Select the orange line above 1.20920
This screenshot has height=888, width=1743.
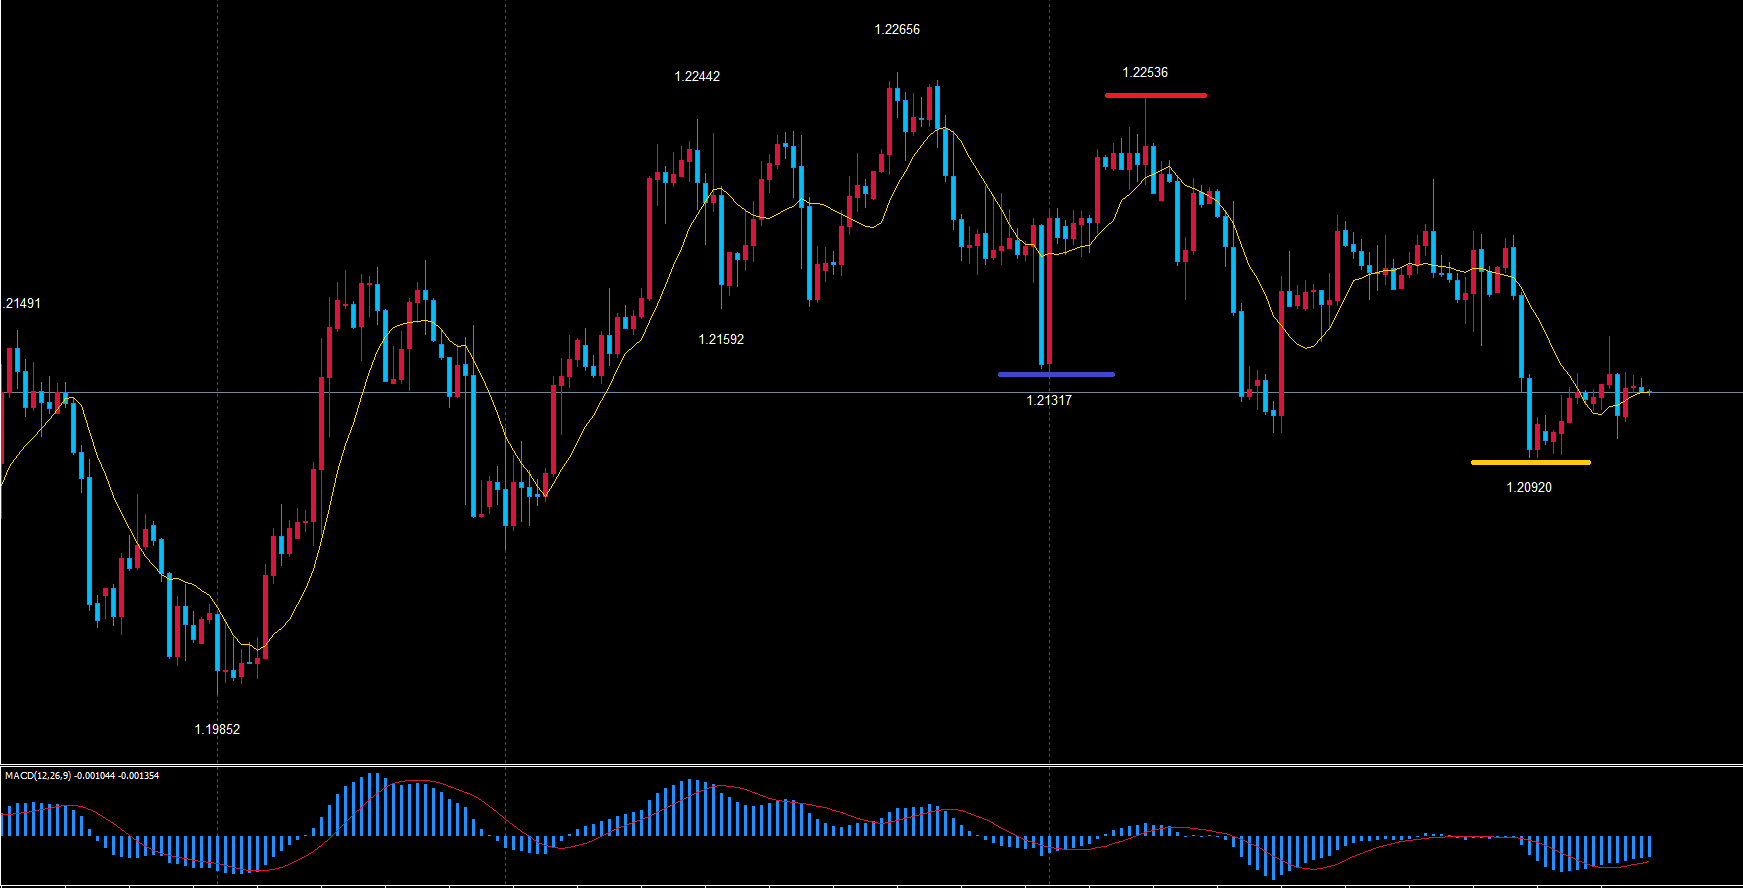(x=1530, y=462)
